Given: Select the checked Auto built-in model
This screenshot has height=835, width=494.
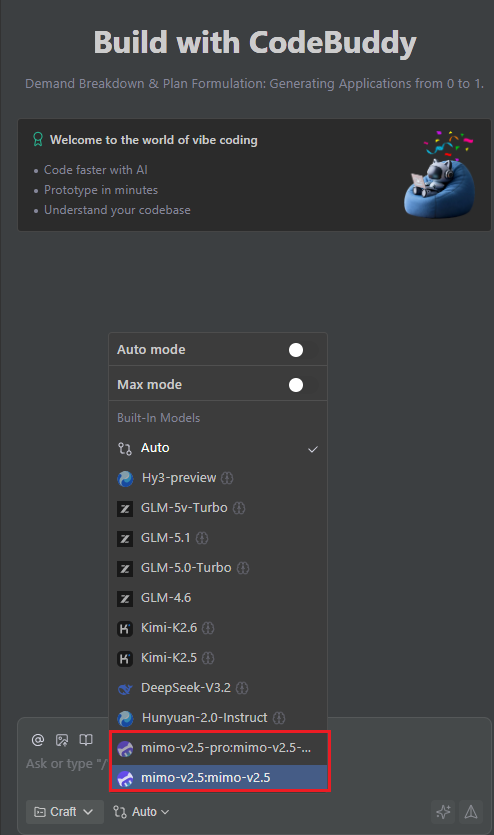Looking at the screenshot, I should pos(218,448).
